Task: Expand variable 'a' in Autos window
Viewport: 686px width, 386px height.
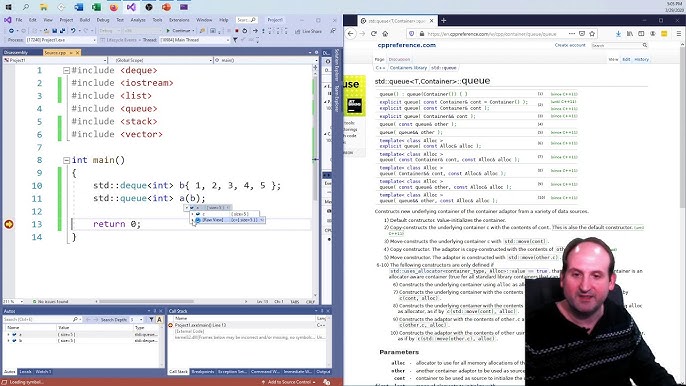Action: [8, 334]
